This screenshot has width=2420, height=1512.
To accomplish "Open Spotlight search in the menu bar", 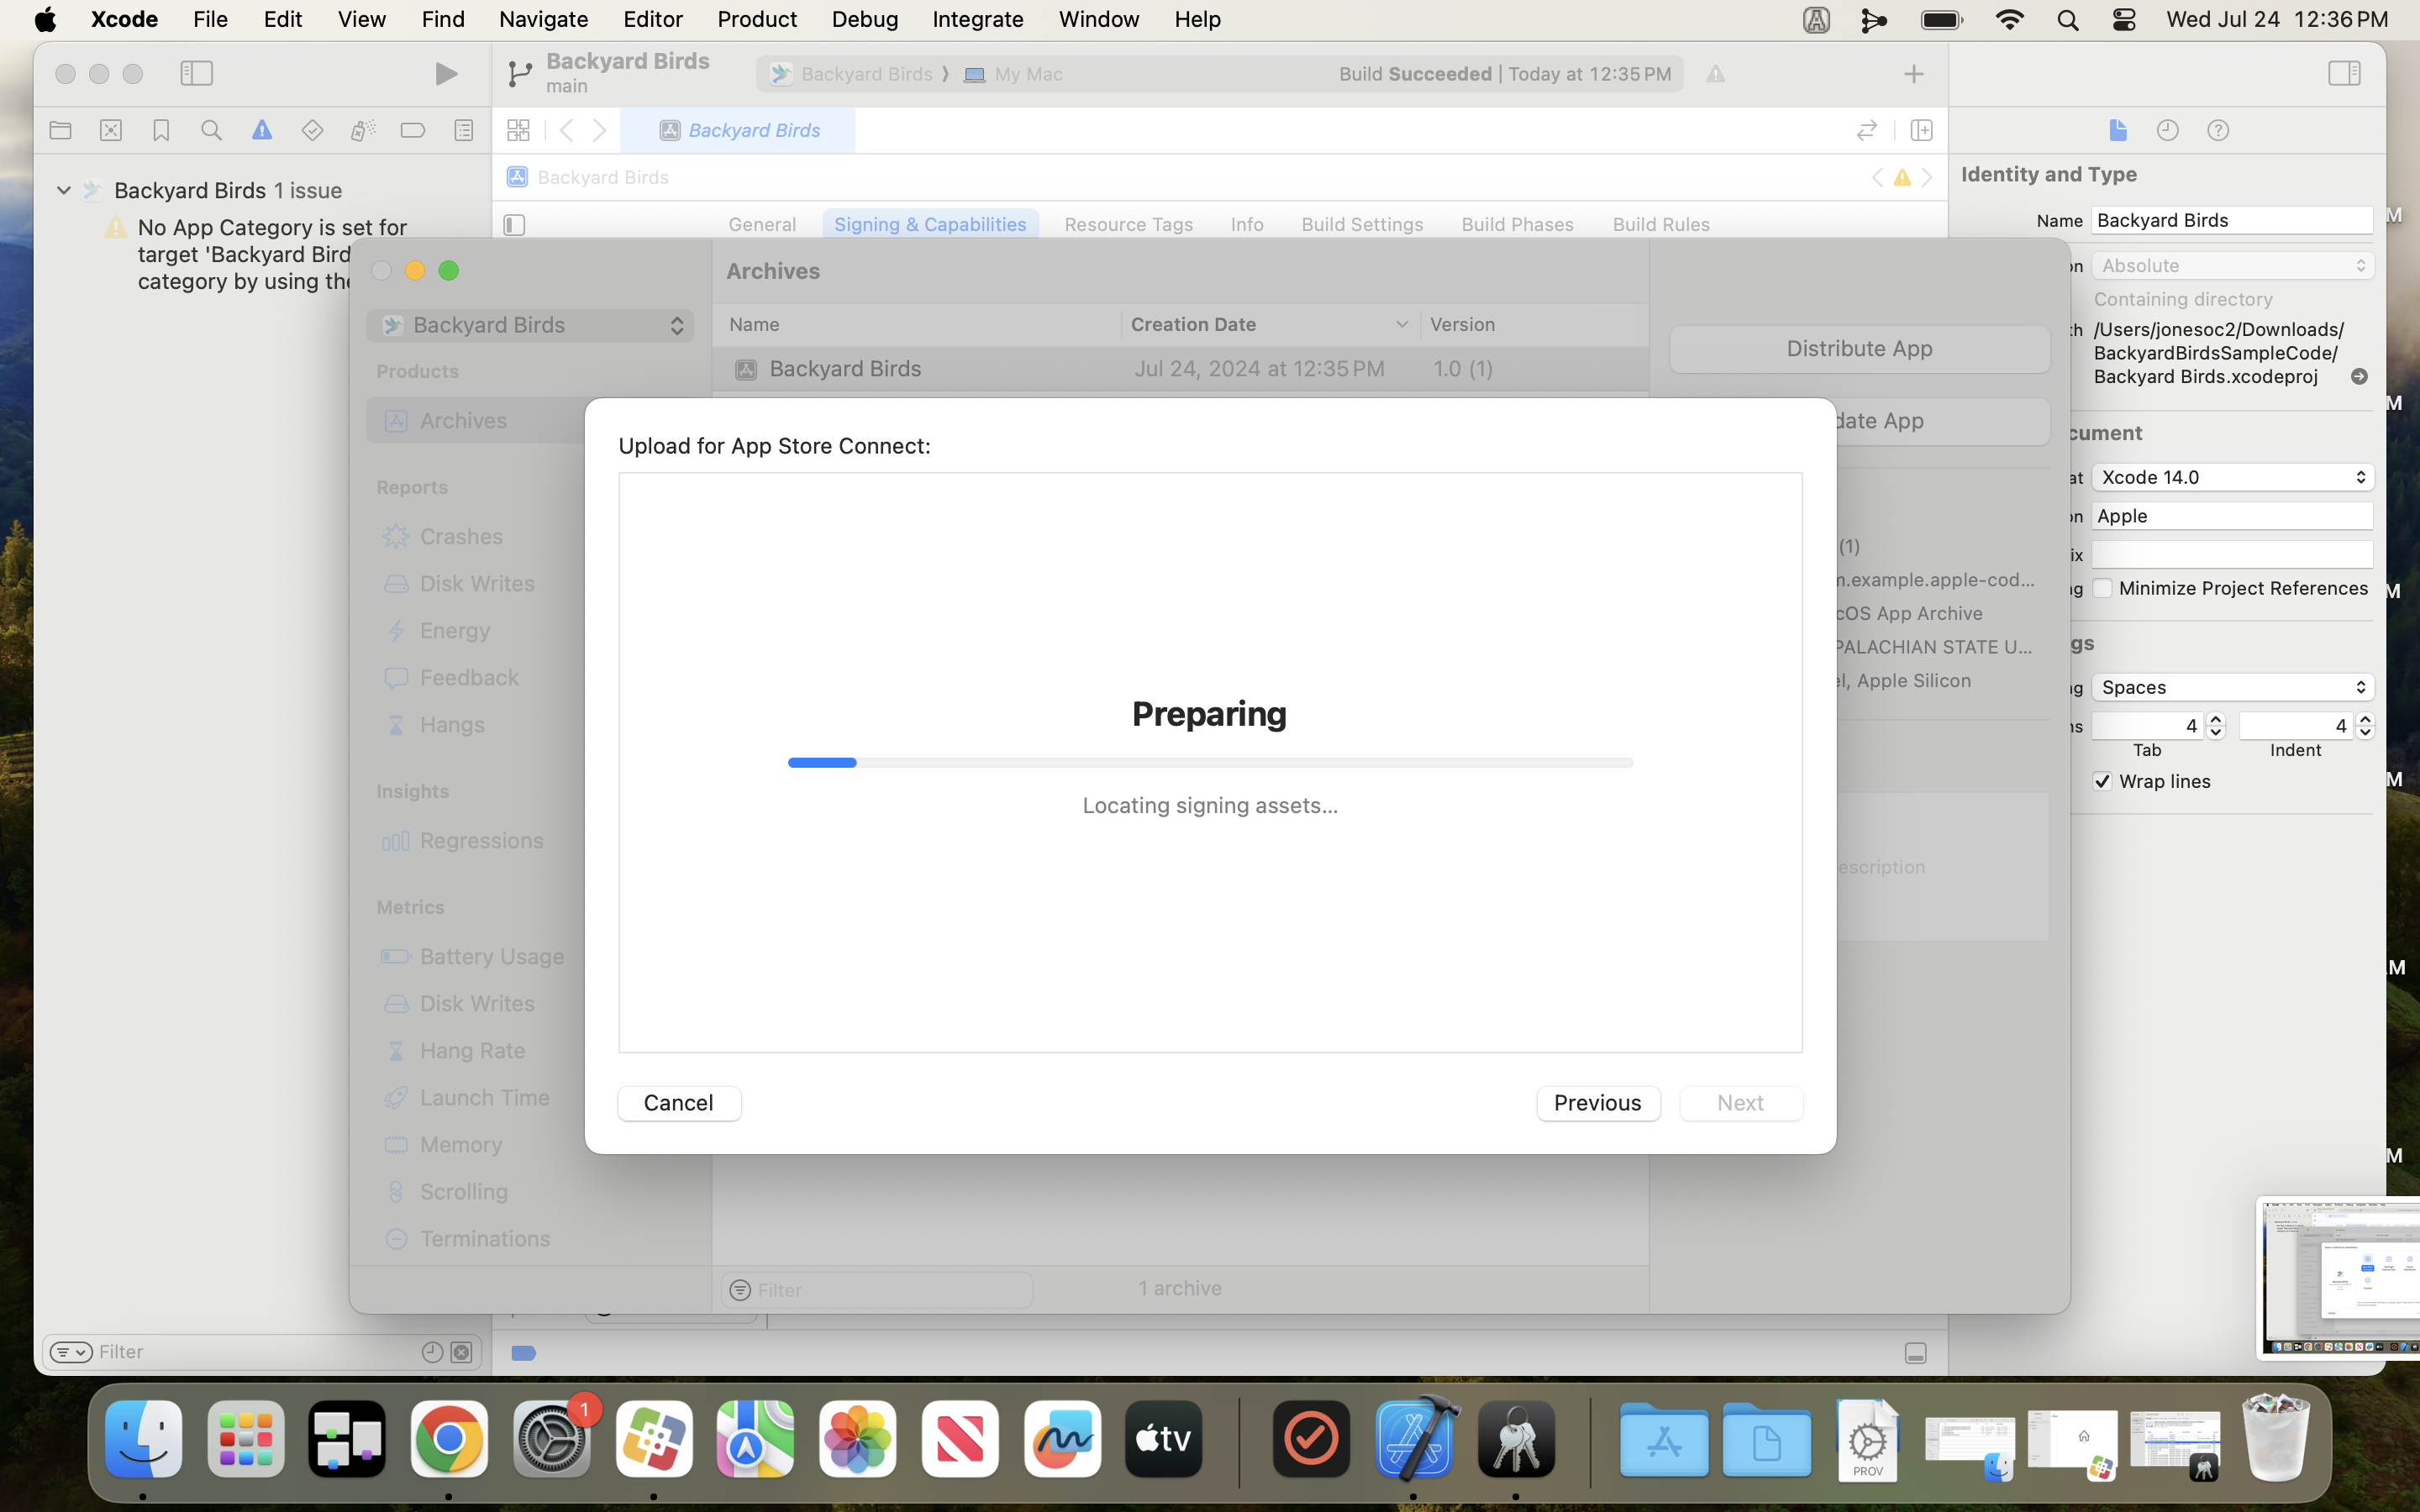I will 2066,20.
